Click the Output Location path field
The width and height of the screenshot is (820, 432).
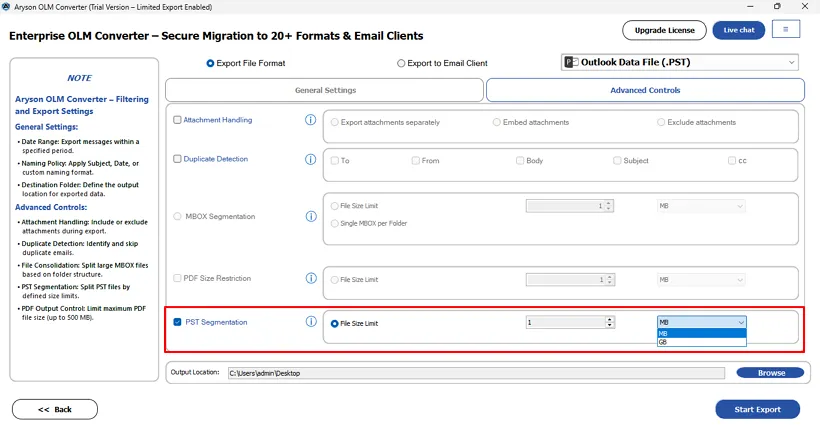[475, 373]
